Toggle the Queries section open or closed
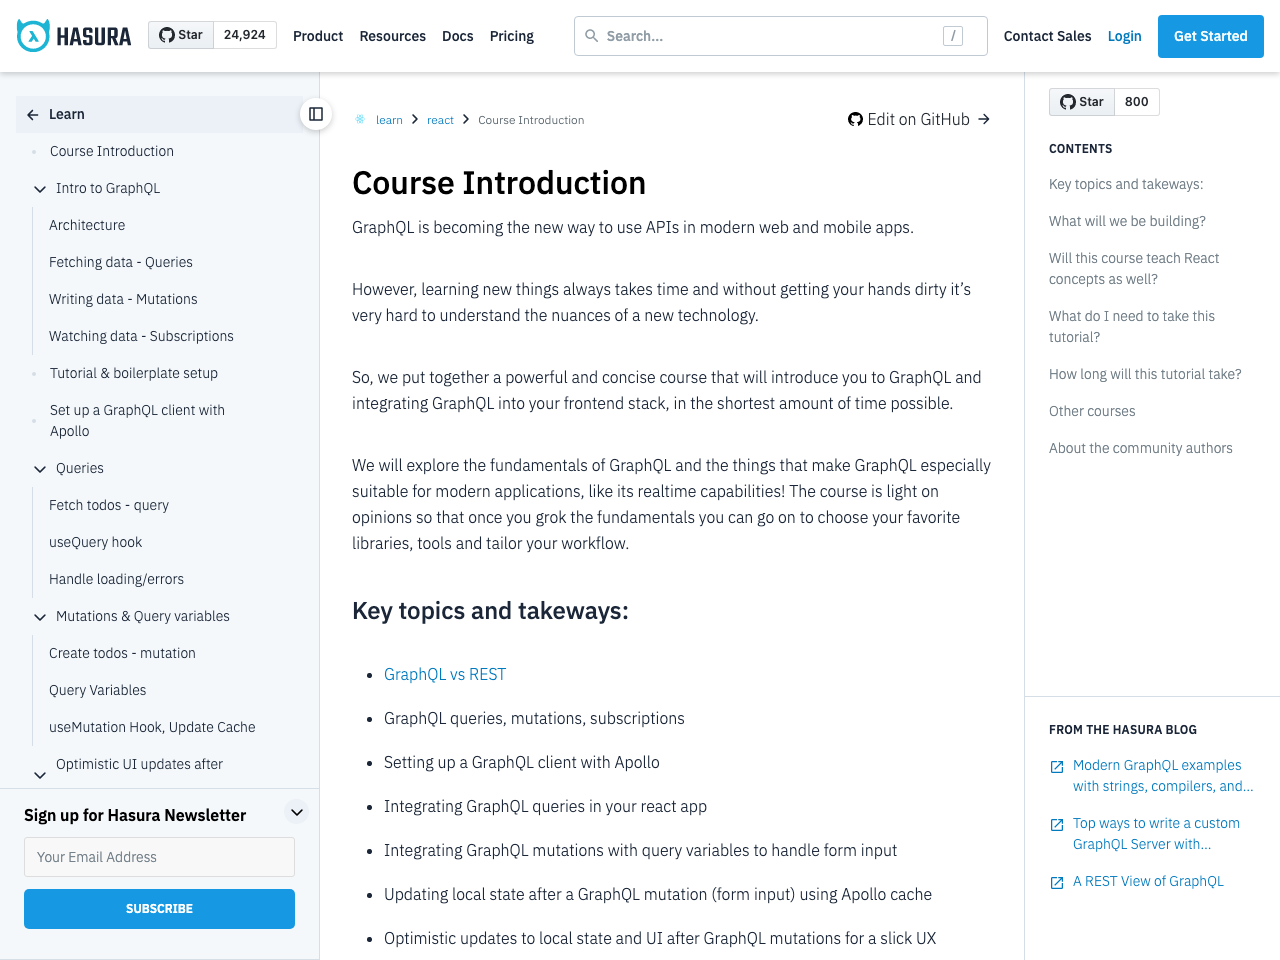1280x960 pixels. pyautogui.click(x=39, y=468)
